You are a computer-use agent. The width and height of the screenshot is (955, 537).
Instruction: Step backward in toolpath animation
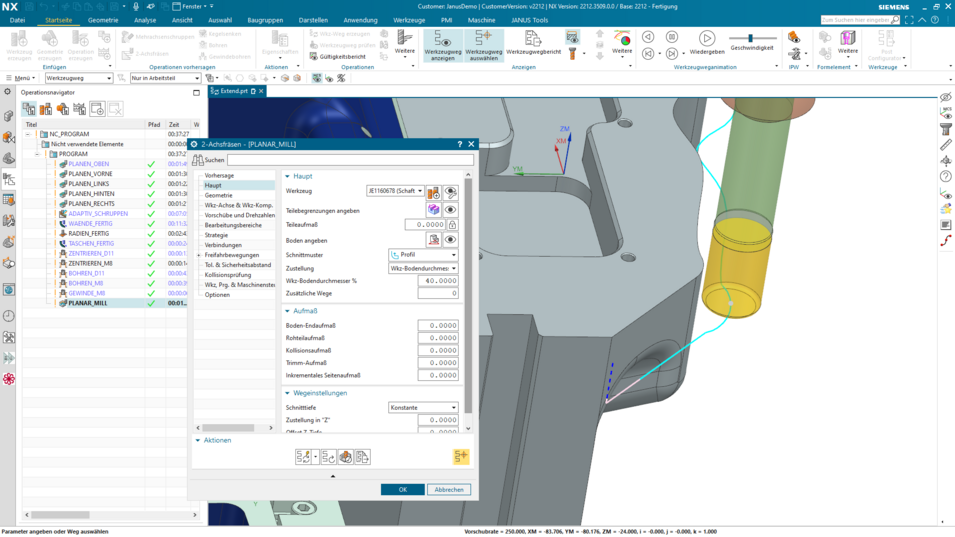pos(648,54)
